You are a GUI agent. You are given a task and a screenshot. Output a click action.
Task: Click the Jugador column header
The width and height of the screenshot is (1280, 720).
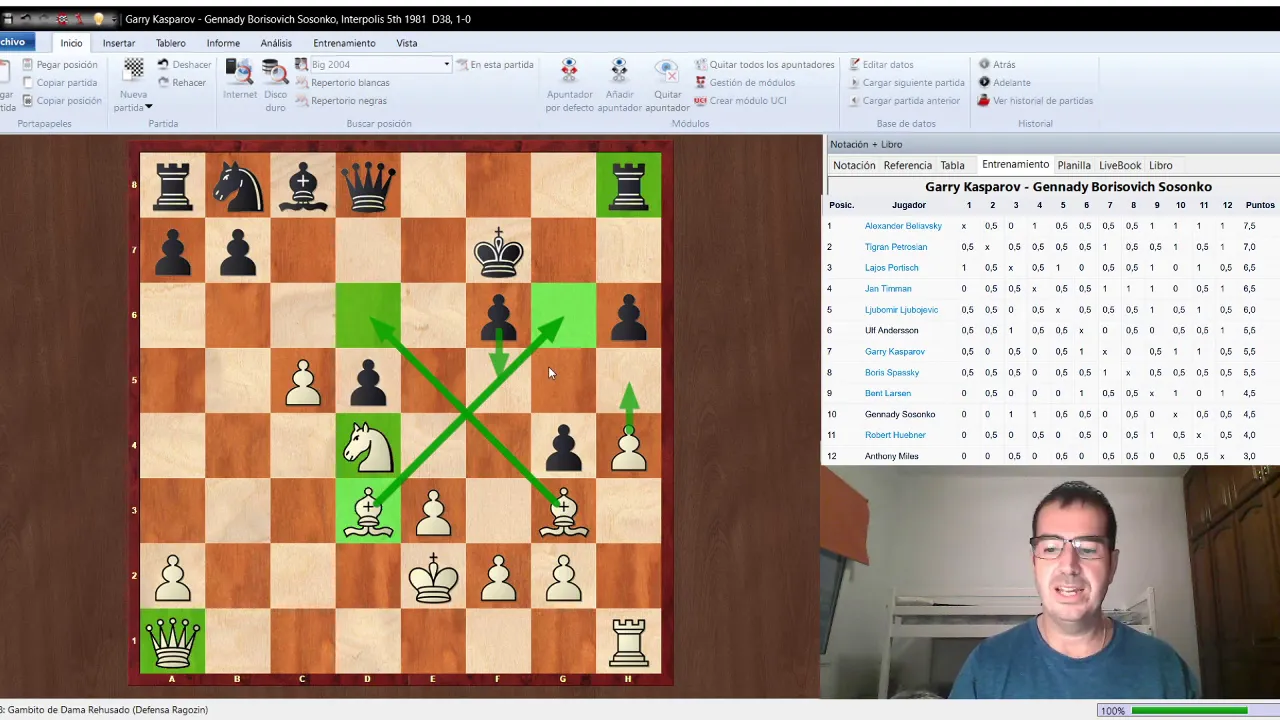908,205
